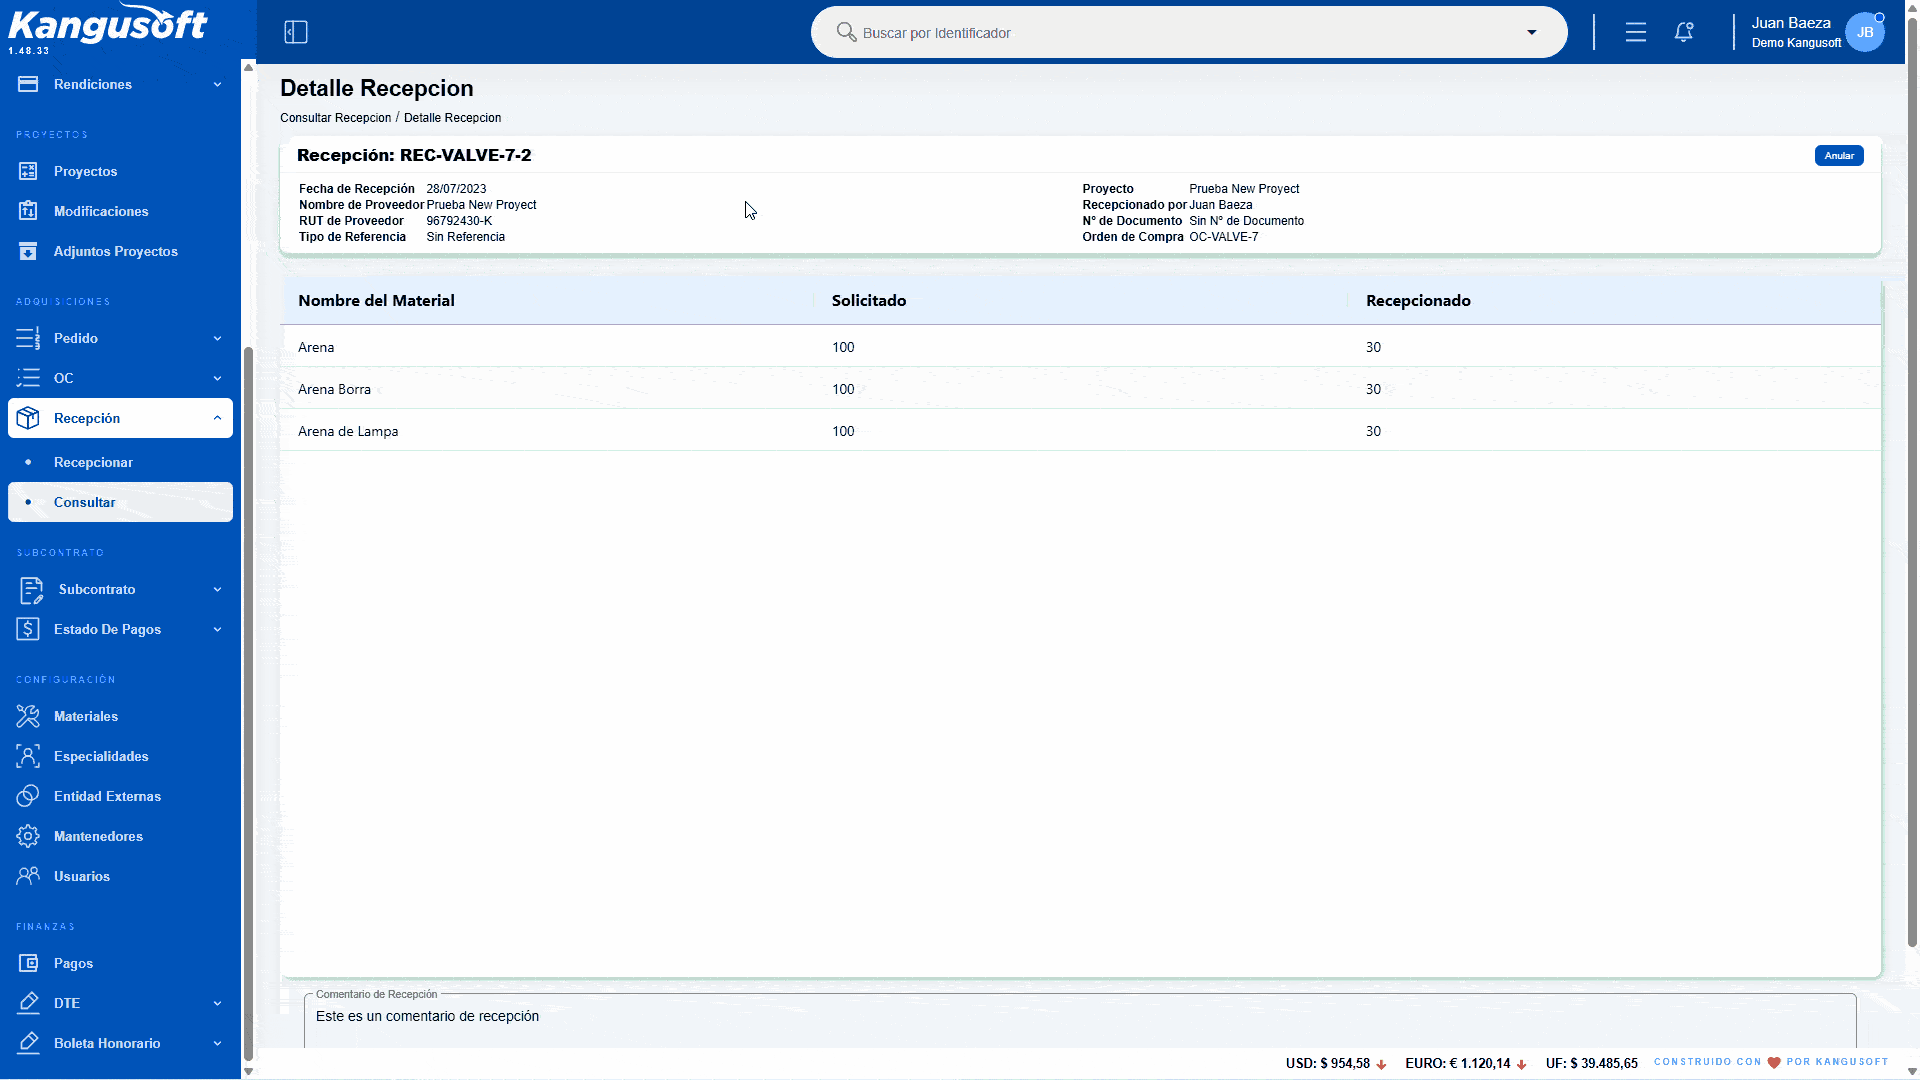The width and height of the screenshot is (1920, 1080).
Task: Click the EURO exchange rate in footer
Action: pos(1466,1063)
